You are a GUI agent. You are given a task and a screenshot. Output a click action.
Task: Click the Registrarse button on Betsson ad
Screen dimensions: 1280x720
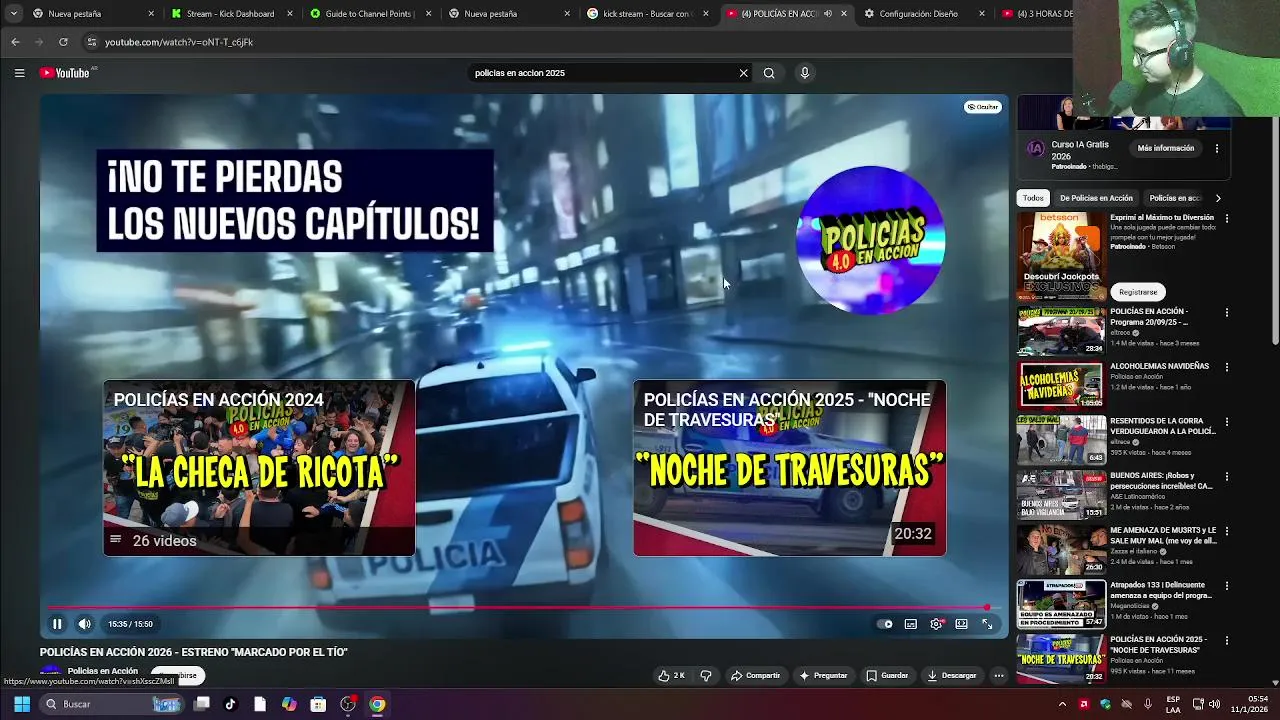[1138, 292]
